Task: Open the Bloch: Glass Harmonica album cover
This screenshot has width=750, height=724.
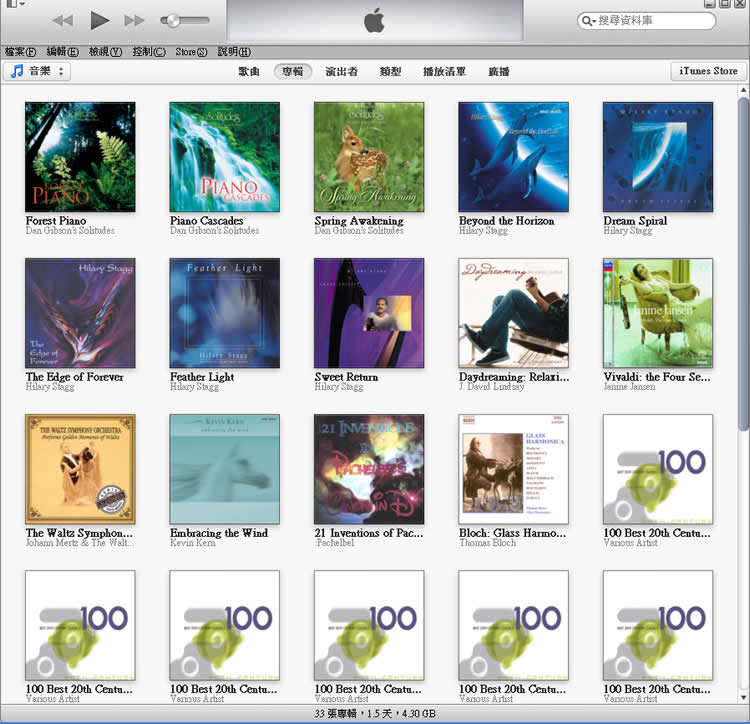Action: [514, 469]
